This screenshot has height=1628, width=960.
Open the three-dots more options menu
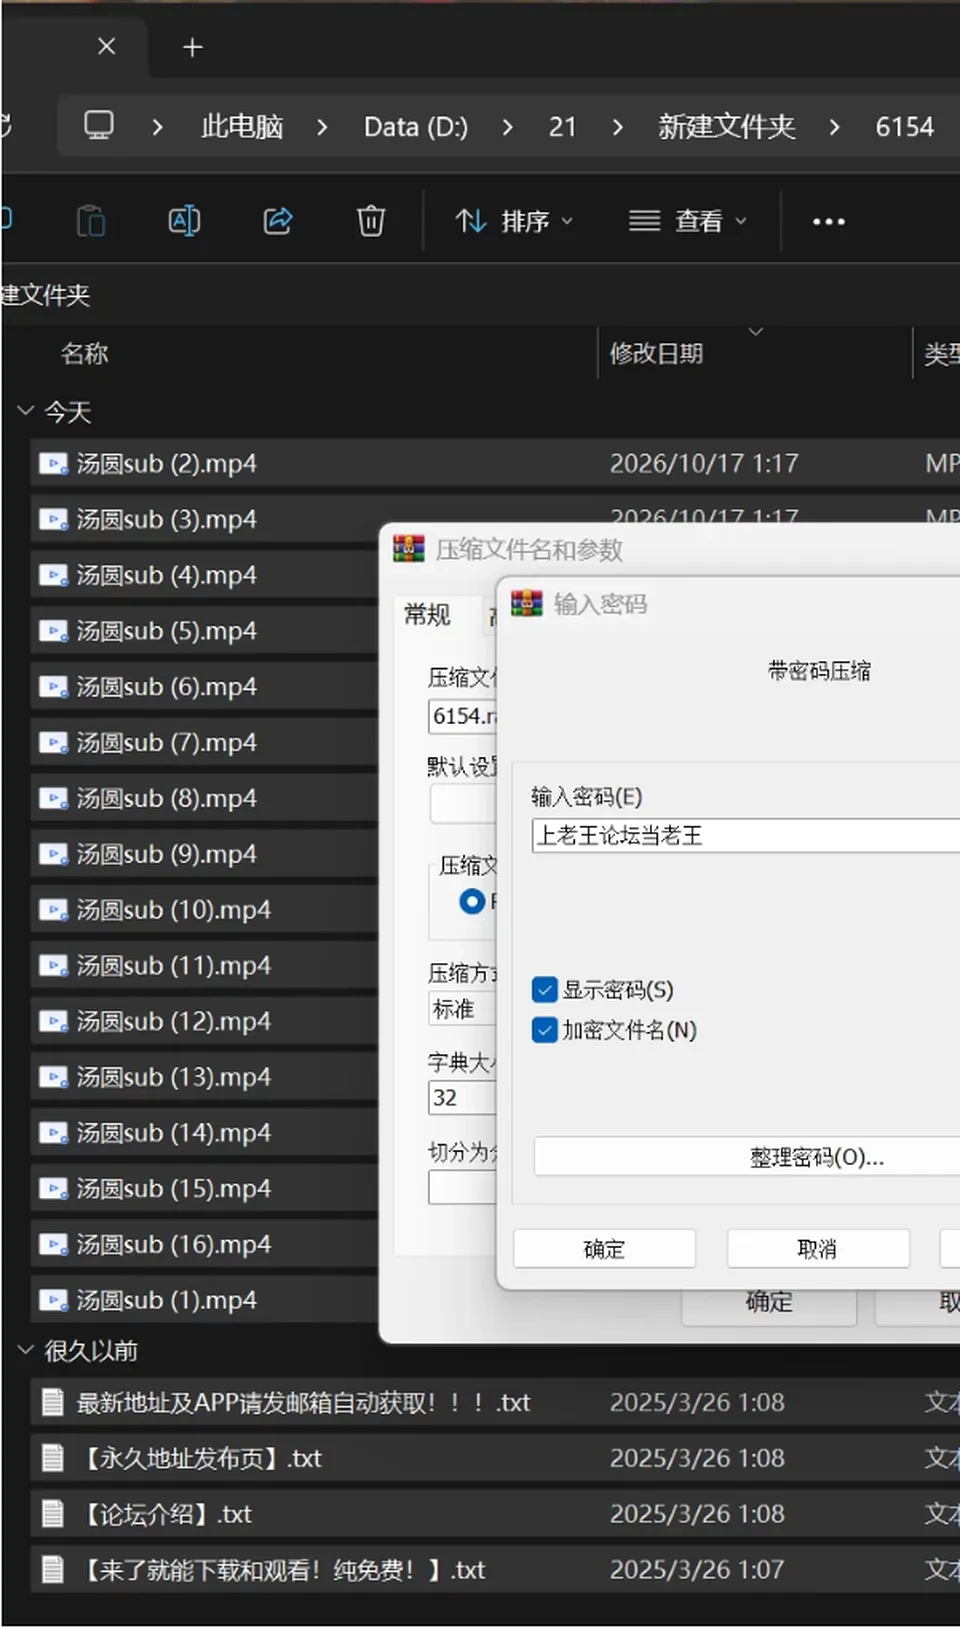coord(828,221)
